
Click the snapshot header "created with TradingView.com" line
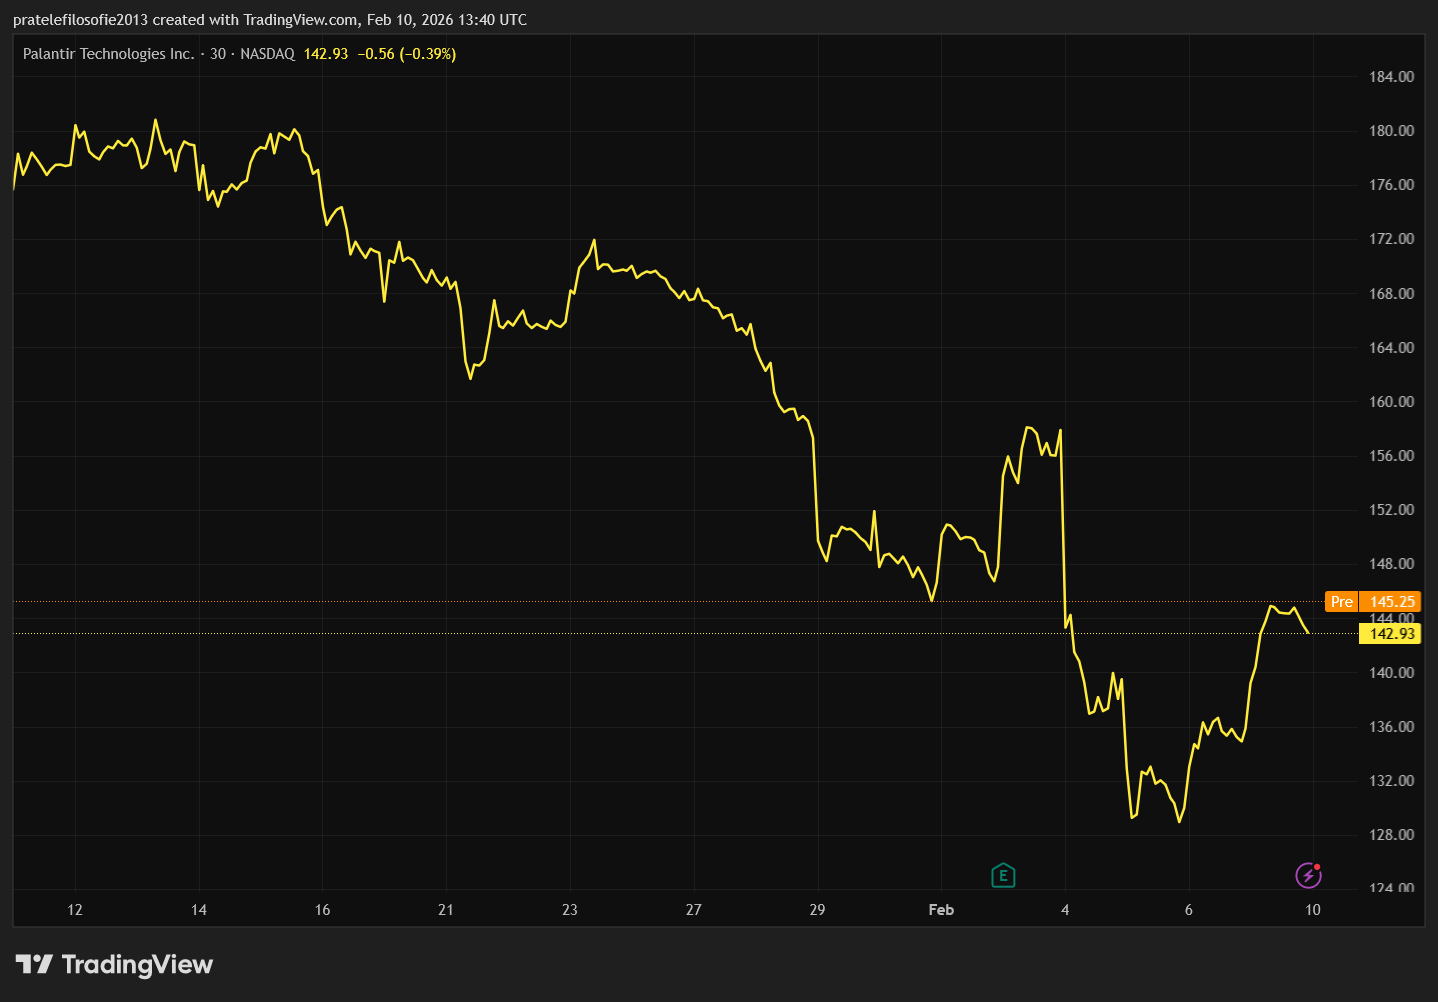(x=270, y=20)
